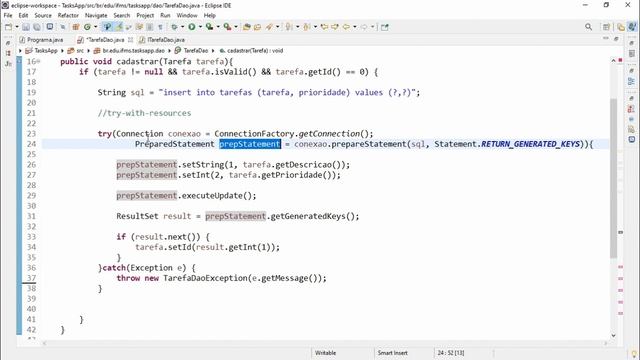This screenshot has width=640, height=360.
Task: Toggle Mark Occurrences in the toolbar
Action: 118,27
